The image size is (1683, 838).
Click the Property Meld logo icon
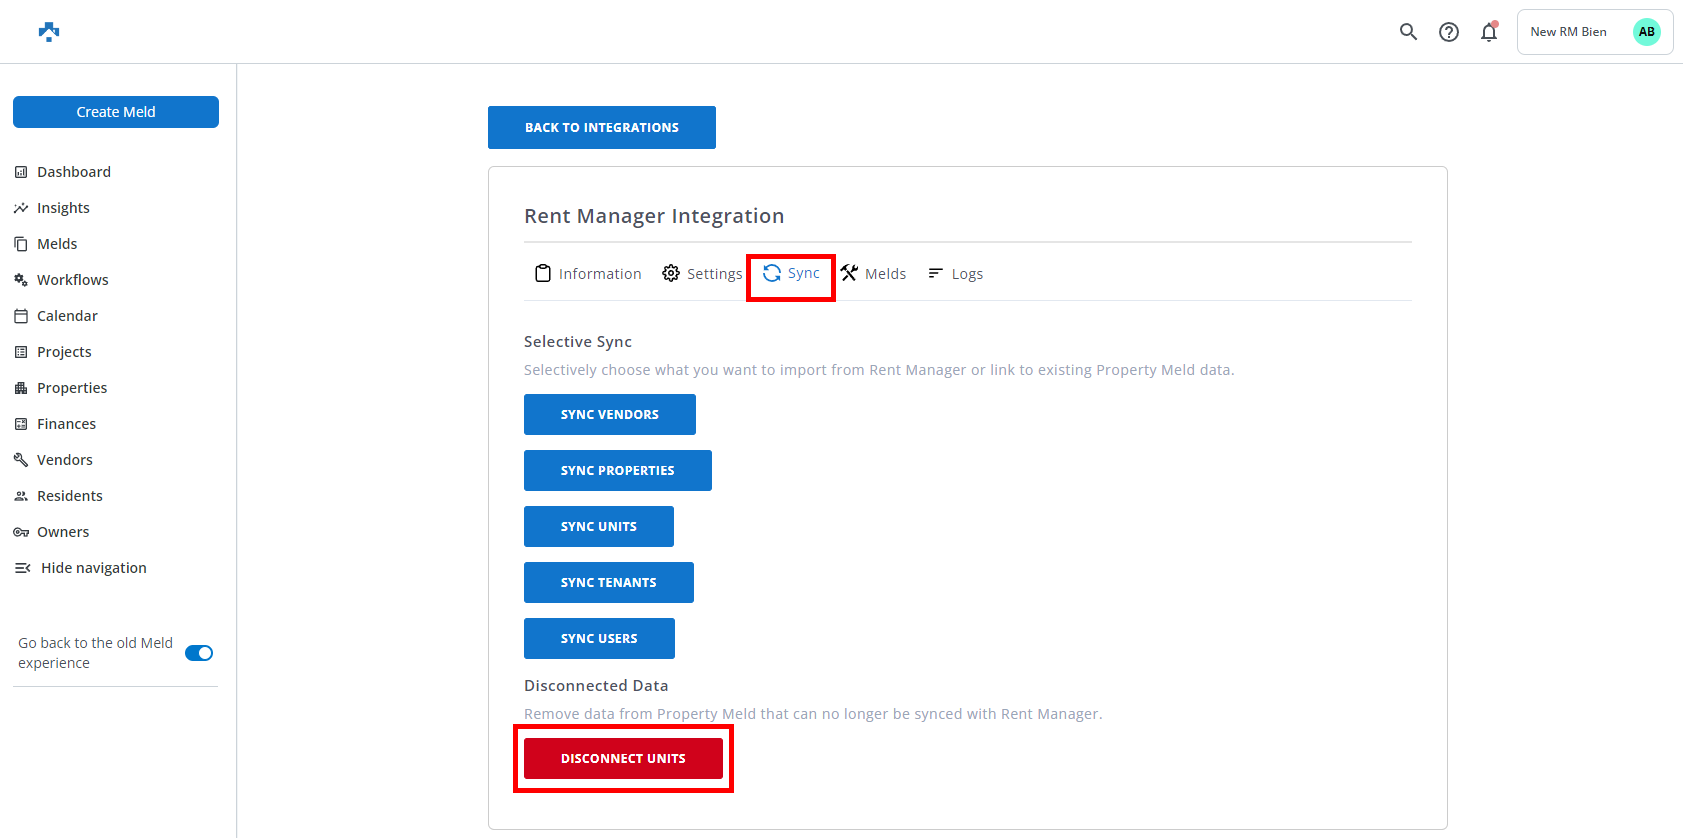point(49,32)
